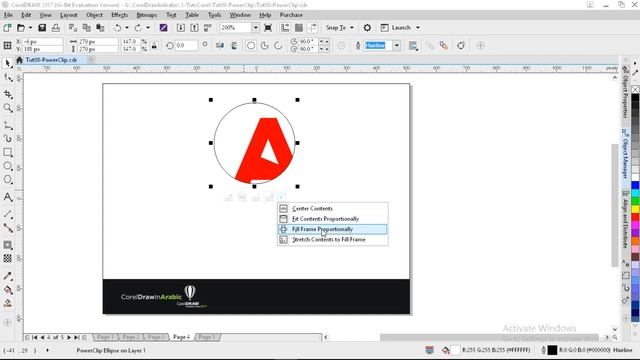Select the Text tool
Image resolution: width=640 pixels, height=360 pixels.
pos(7,197)
